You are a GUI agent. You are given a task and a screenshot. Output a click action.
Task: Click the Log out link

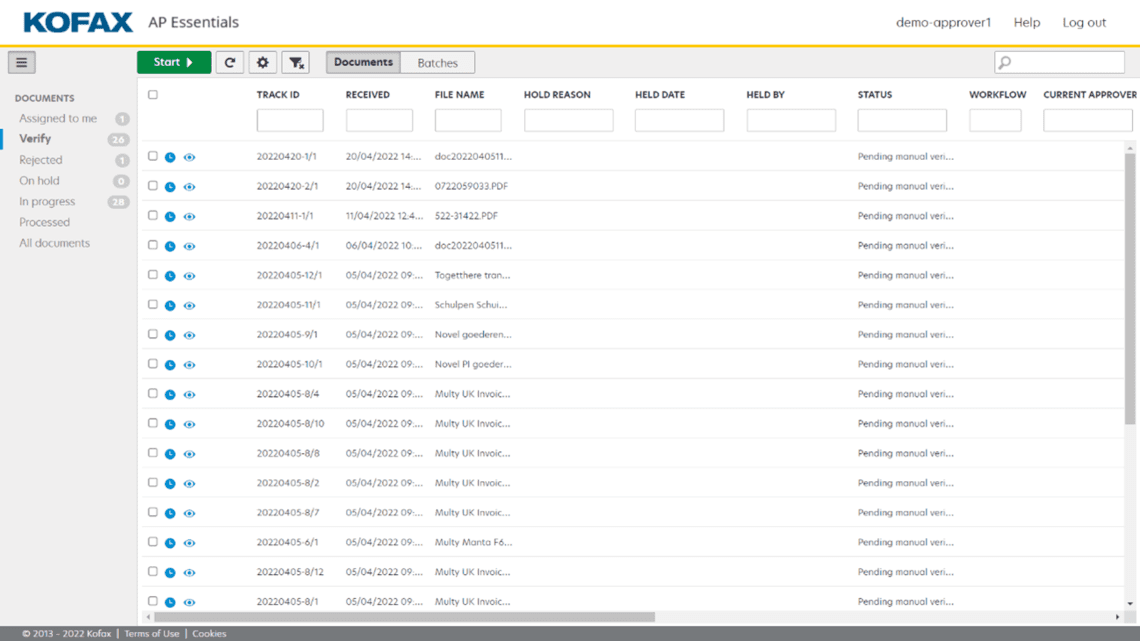pyautogui.click(x=1084, y=22)
